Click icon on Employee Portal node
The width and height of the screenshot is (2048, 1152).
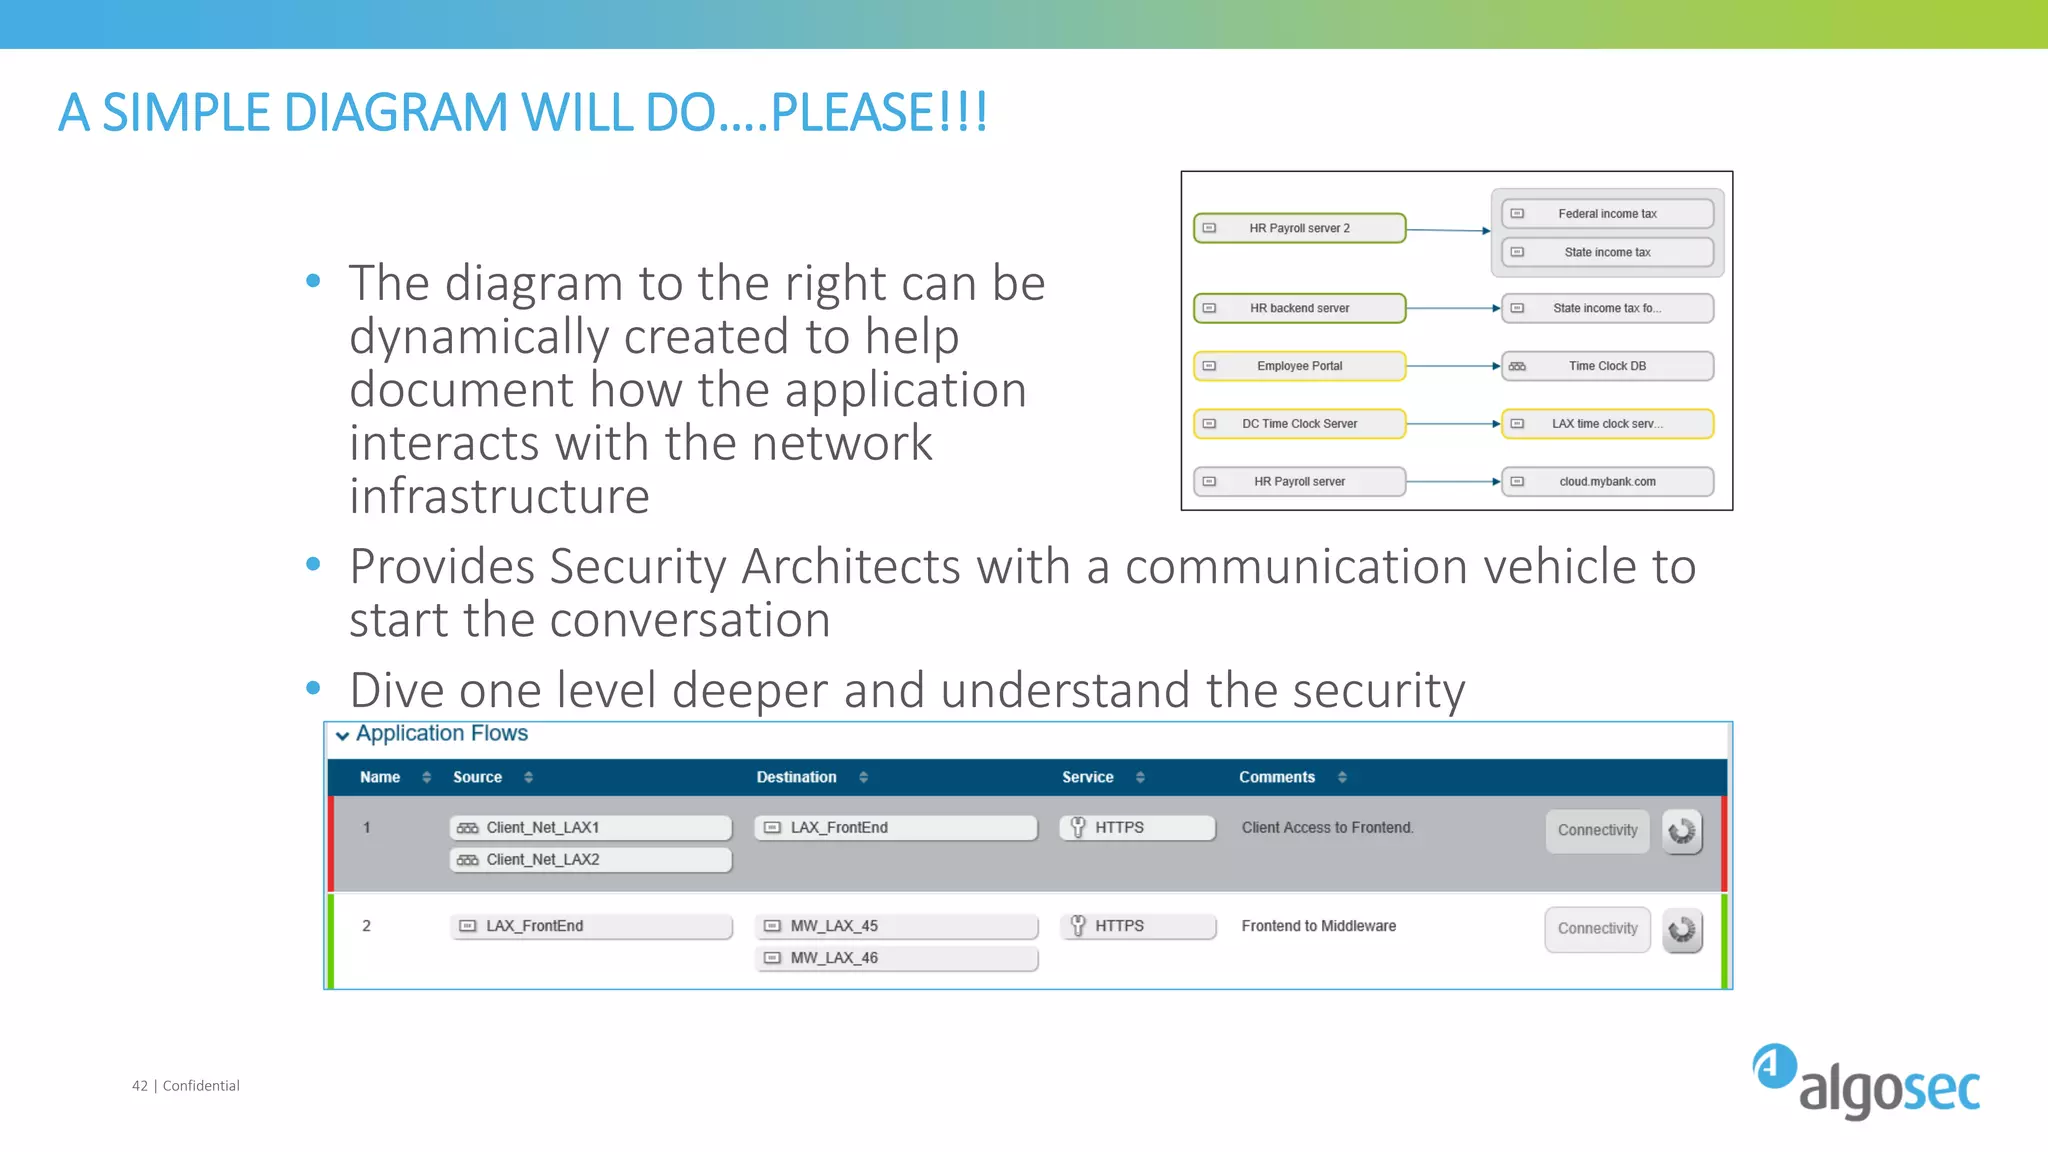pyautogui.click(x=1209, y=366)
